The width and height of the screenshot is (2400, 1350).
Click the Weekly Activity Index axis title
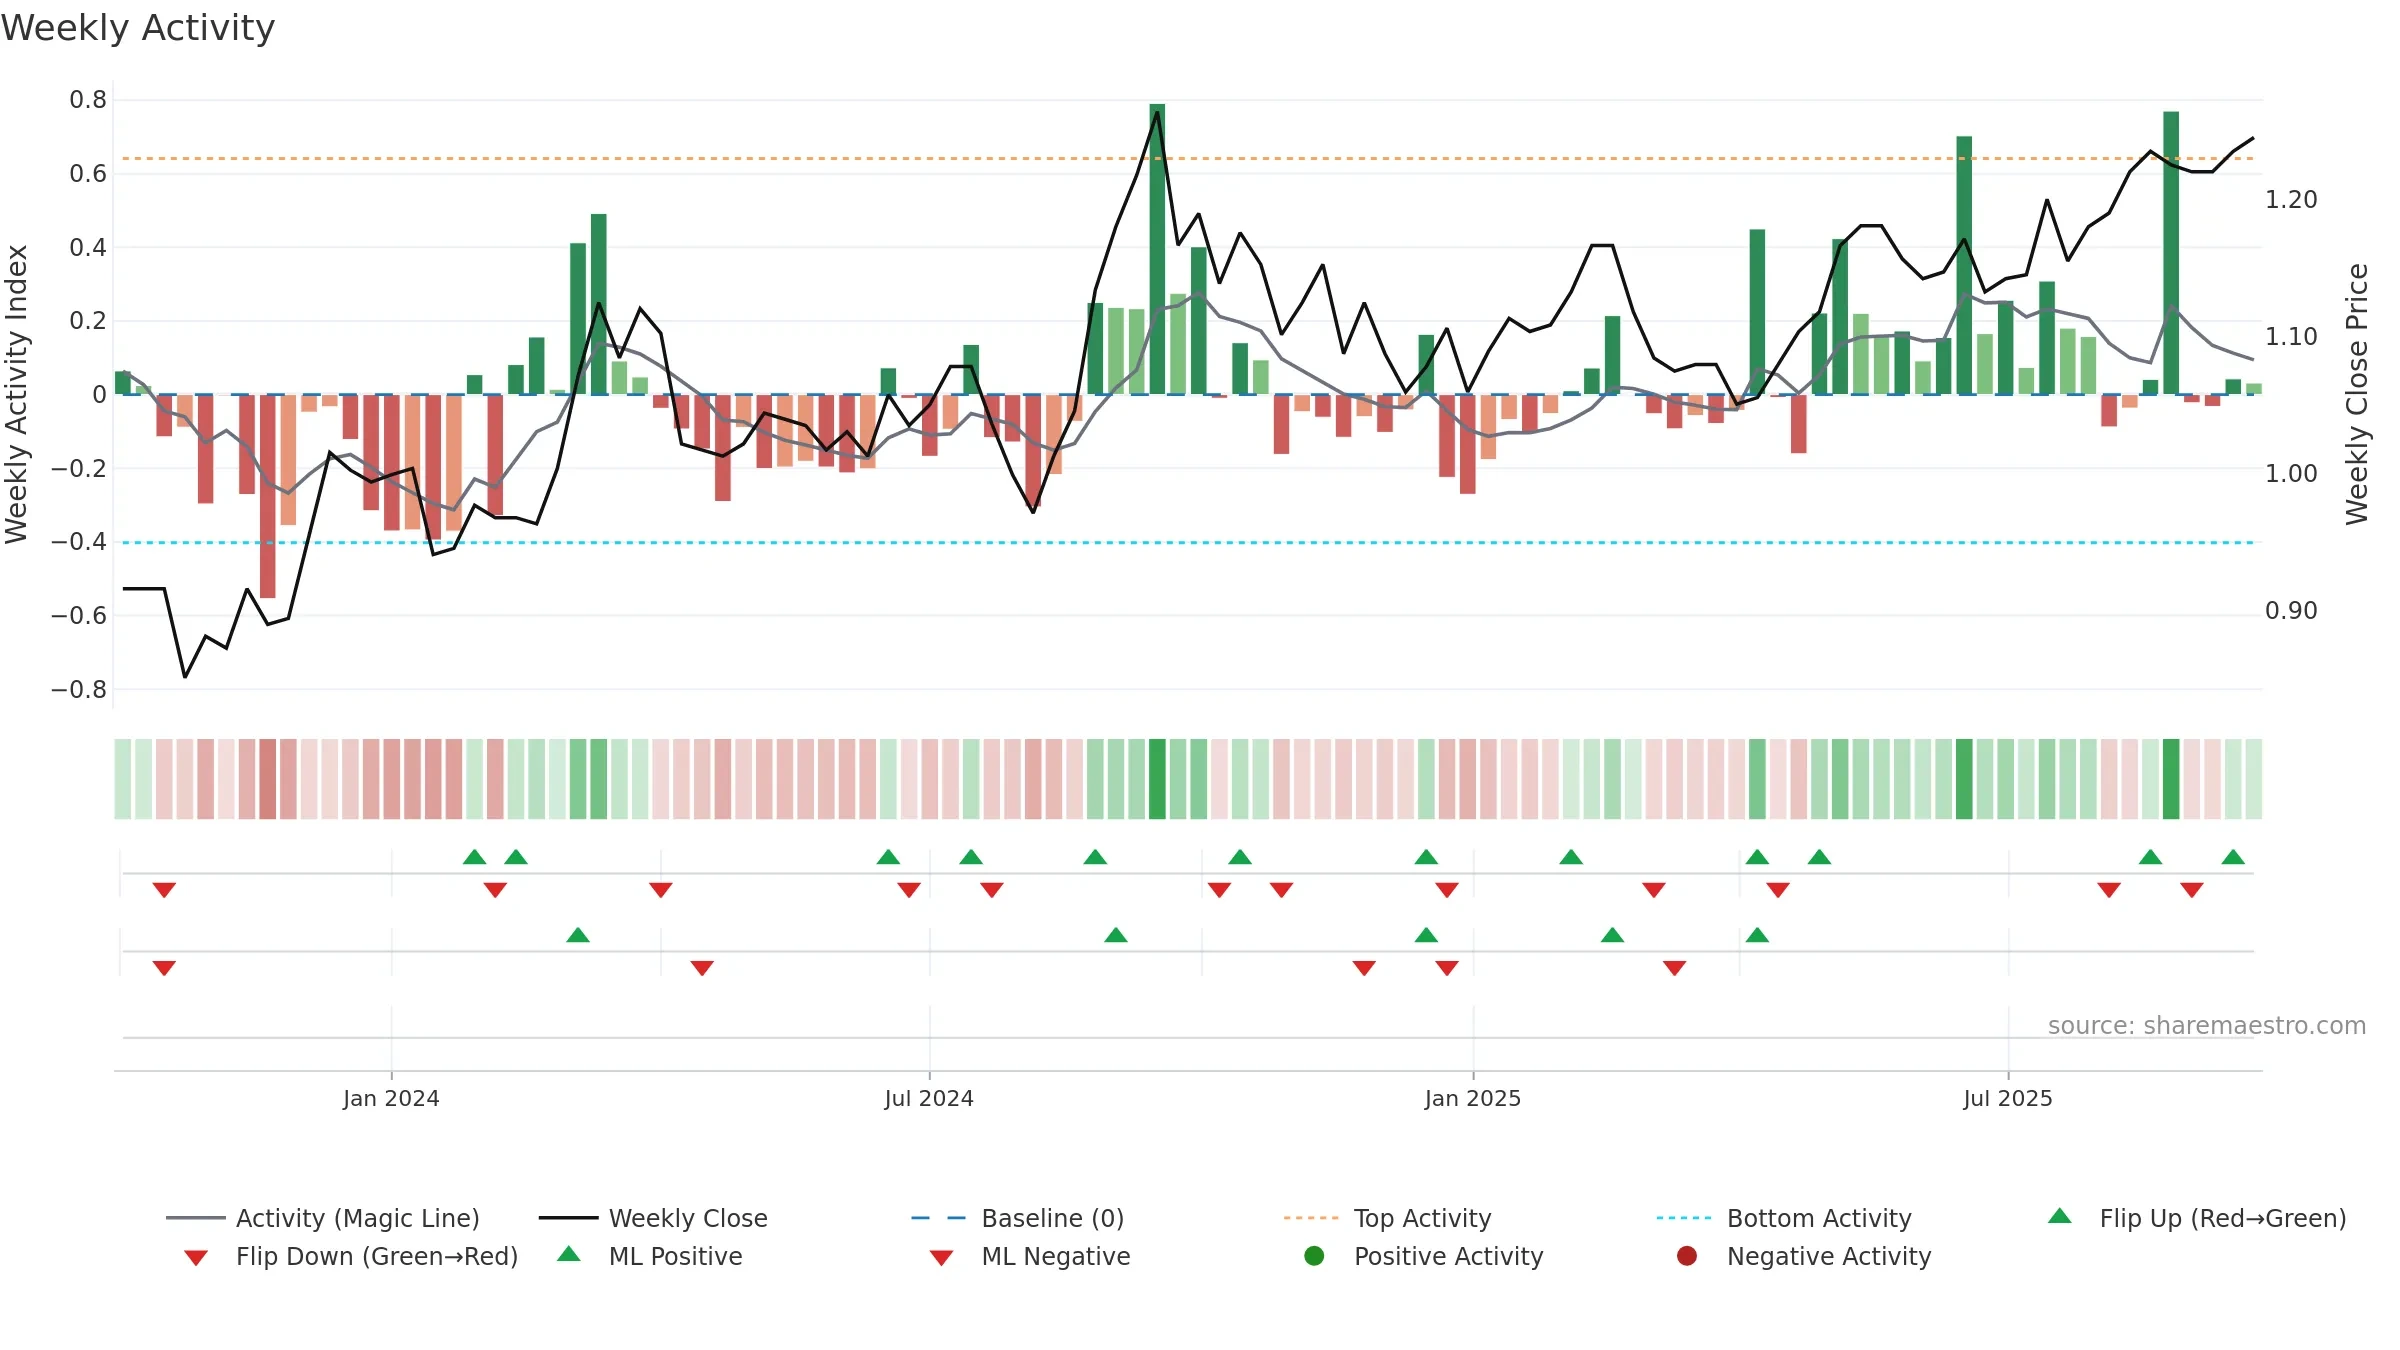16,394
